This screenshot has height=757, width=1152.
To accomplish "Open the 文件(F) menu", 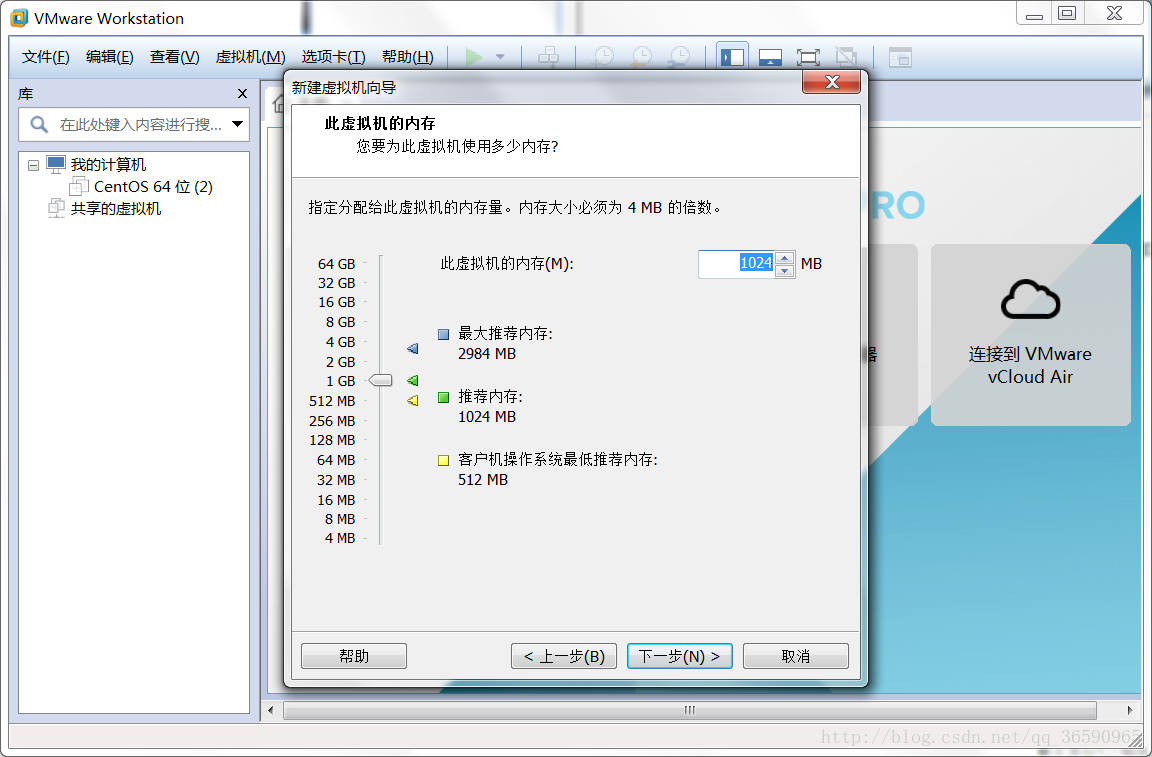I will click(x=46, y=57).
